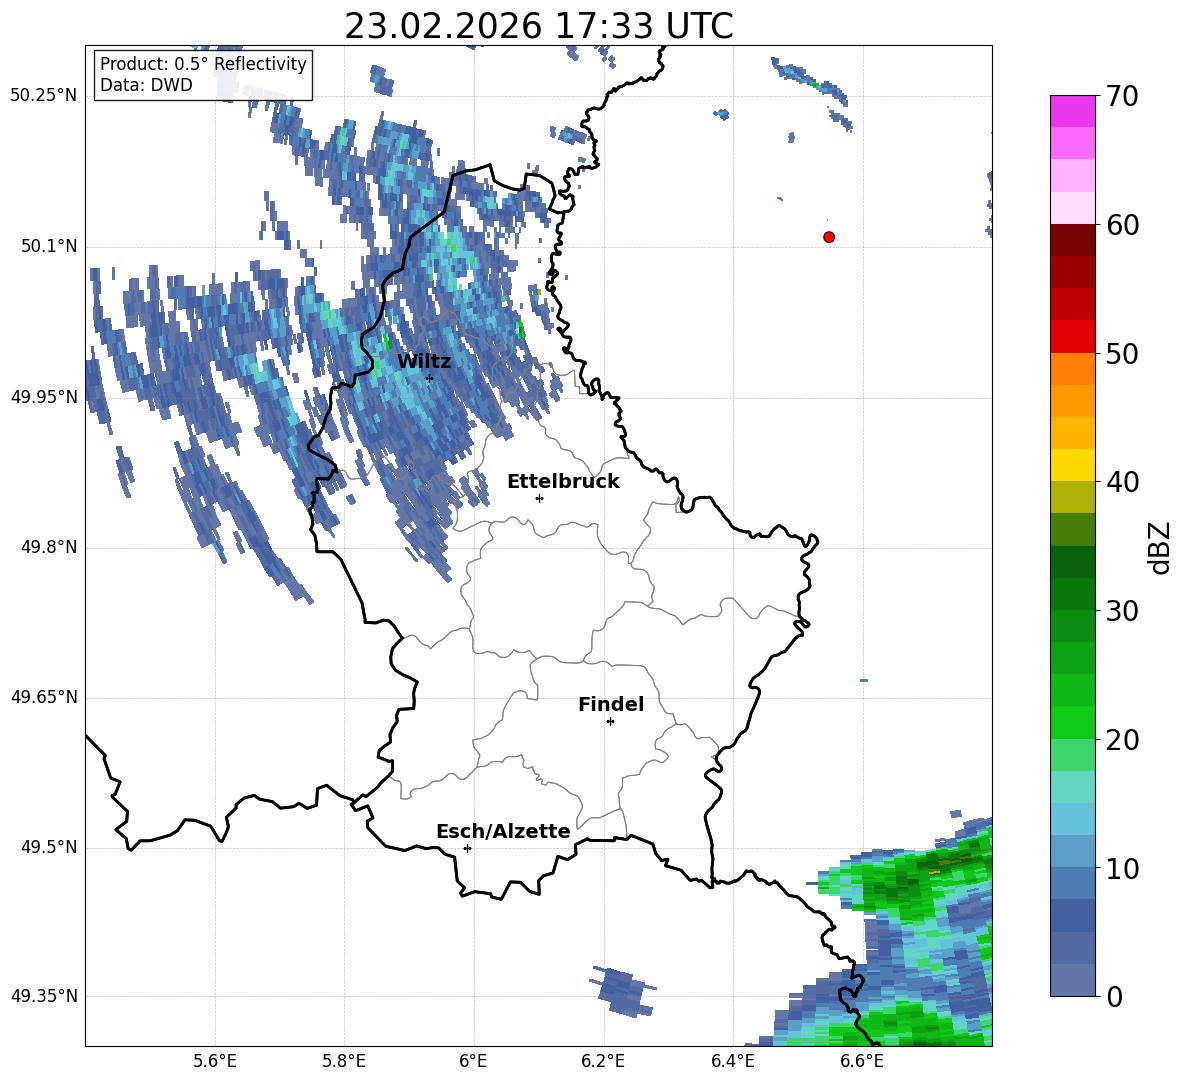Image resolution: width=1184 pixels, height=1081 pixels.
Task: Click the yellow colorbar segment above 40
Action: (1072, 465)
